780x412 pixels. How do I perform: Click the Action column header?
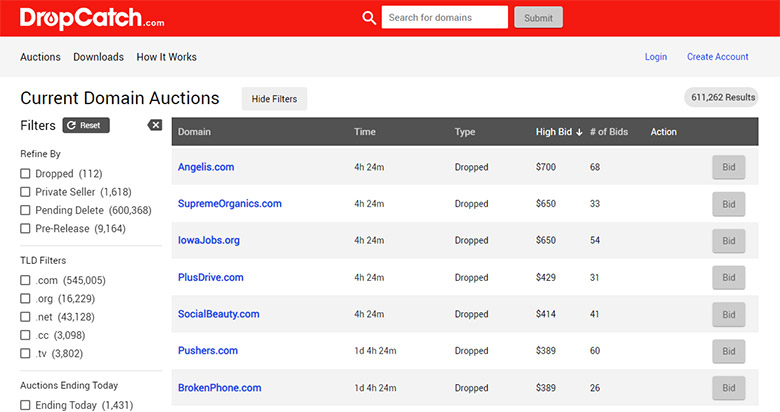(664, 132)
